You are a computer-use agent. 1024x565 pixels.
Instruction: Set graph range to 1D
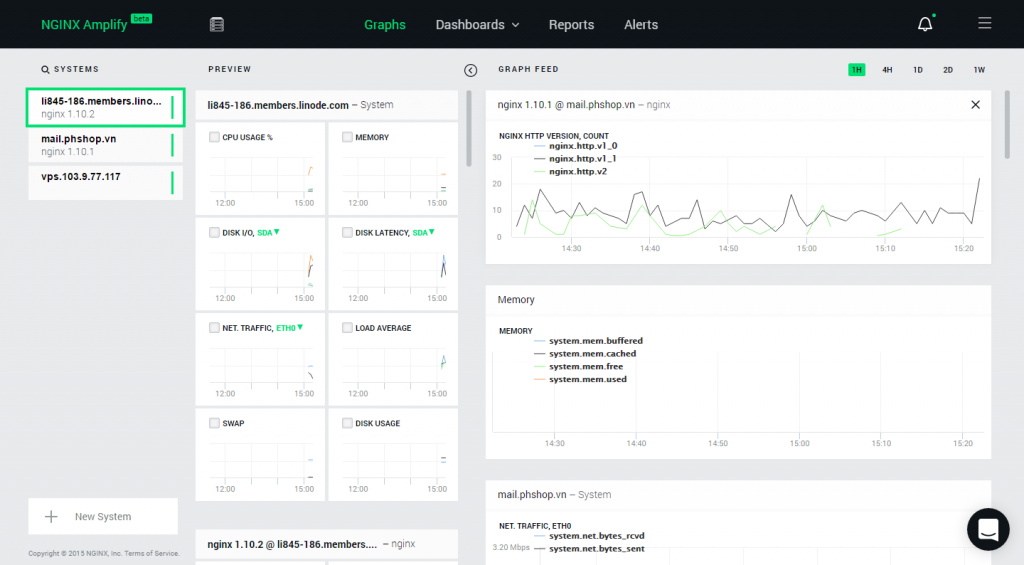[x=918, y=70]
